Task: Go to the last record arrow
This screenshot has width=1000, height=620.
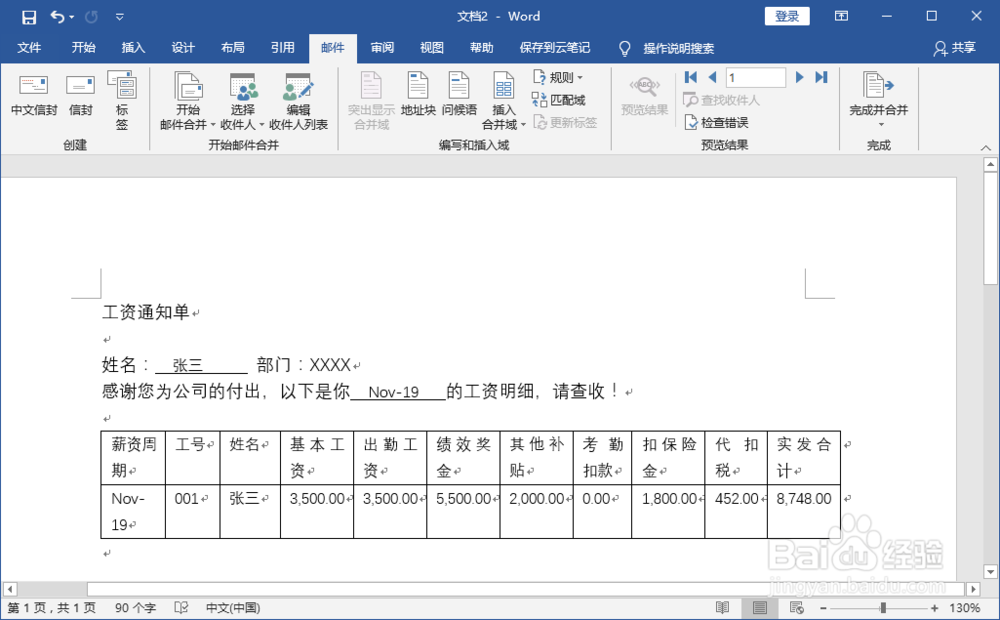Action: coord(821,77)
